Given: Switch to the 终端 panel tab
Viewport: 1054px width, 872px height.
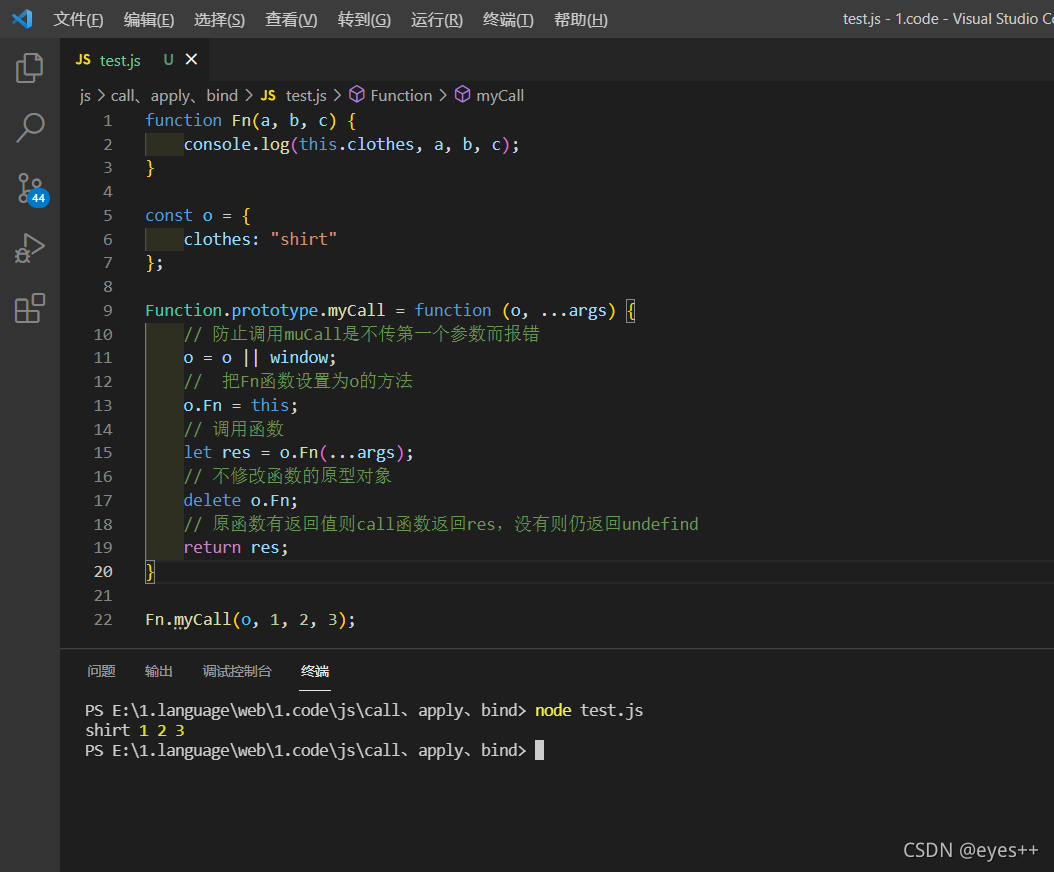Looking at the screenshot, I should pyautogui.click(x=315, y=671).
